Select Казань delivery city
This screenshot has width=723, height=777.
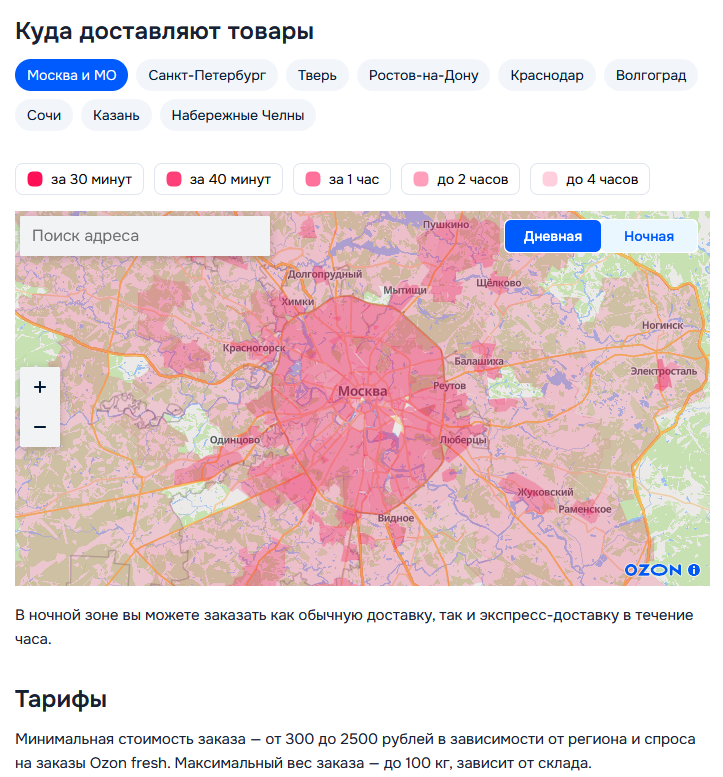[x=116, y=115]
